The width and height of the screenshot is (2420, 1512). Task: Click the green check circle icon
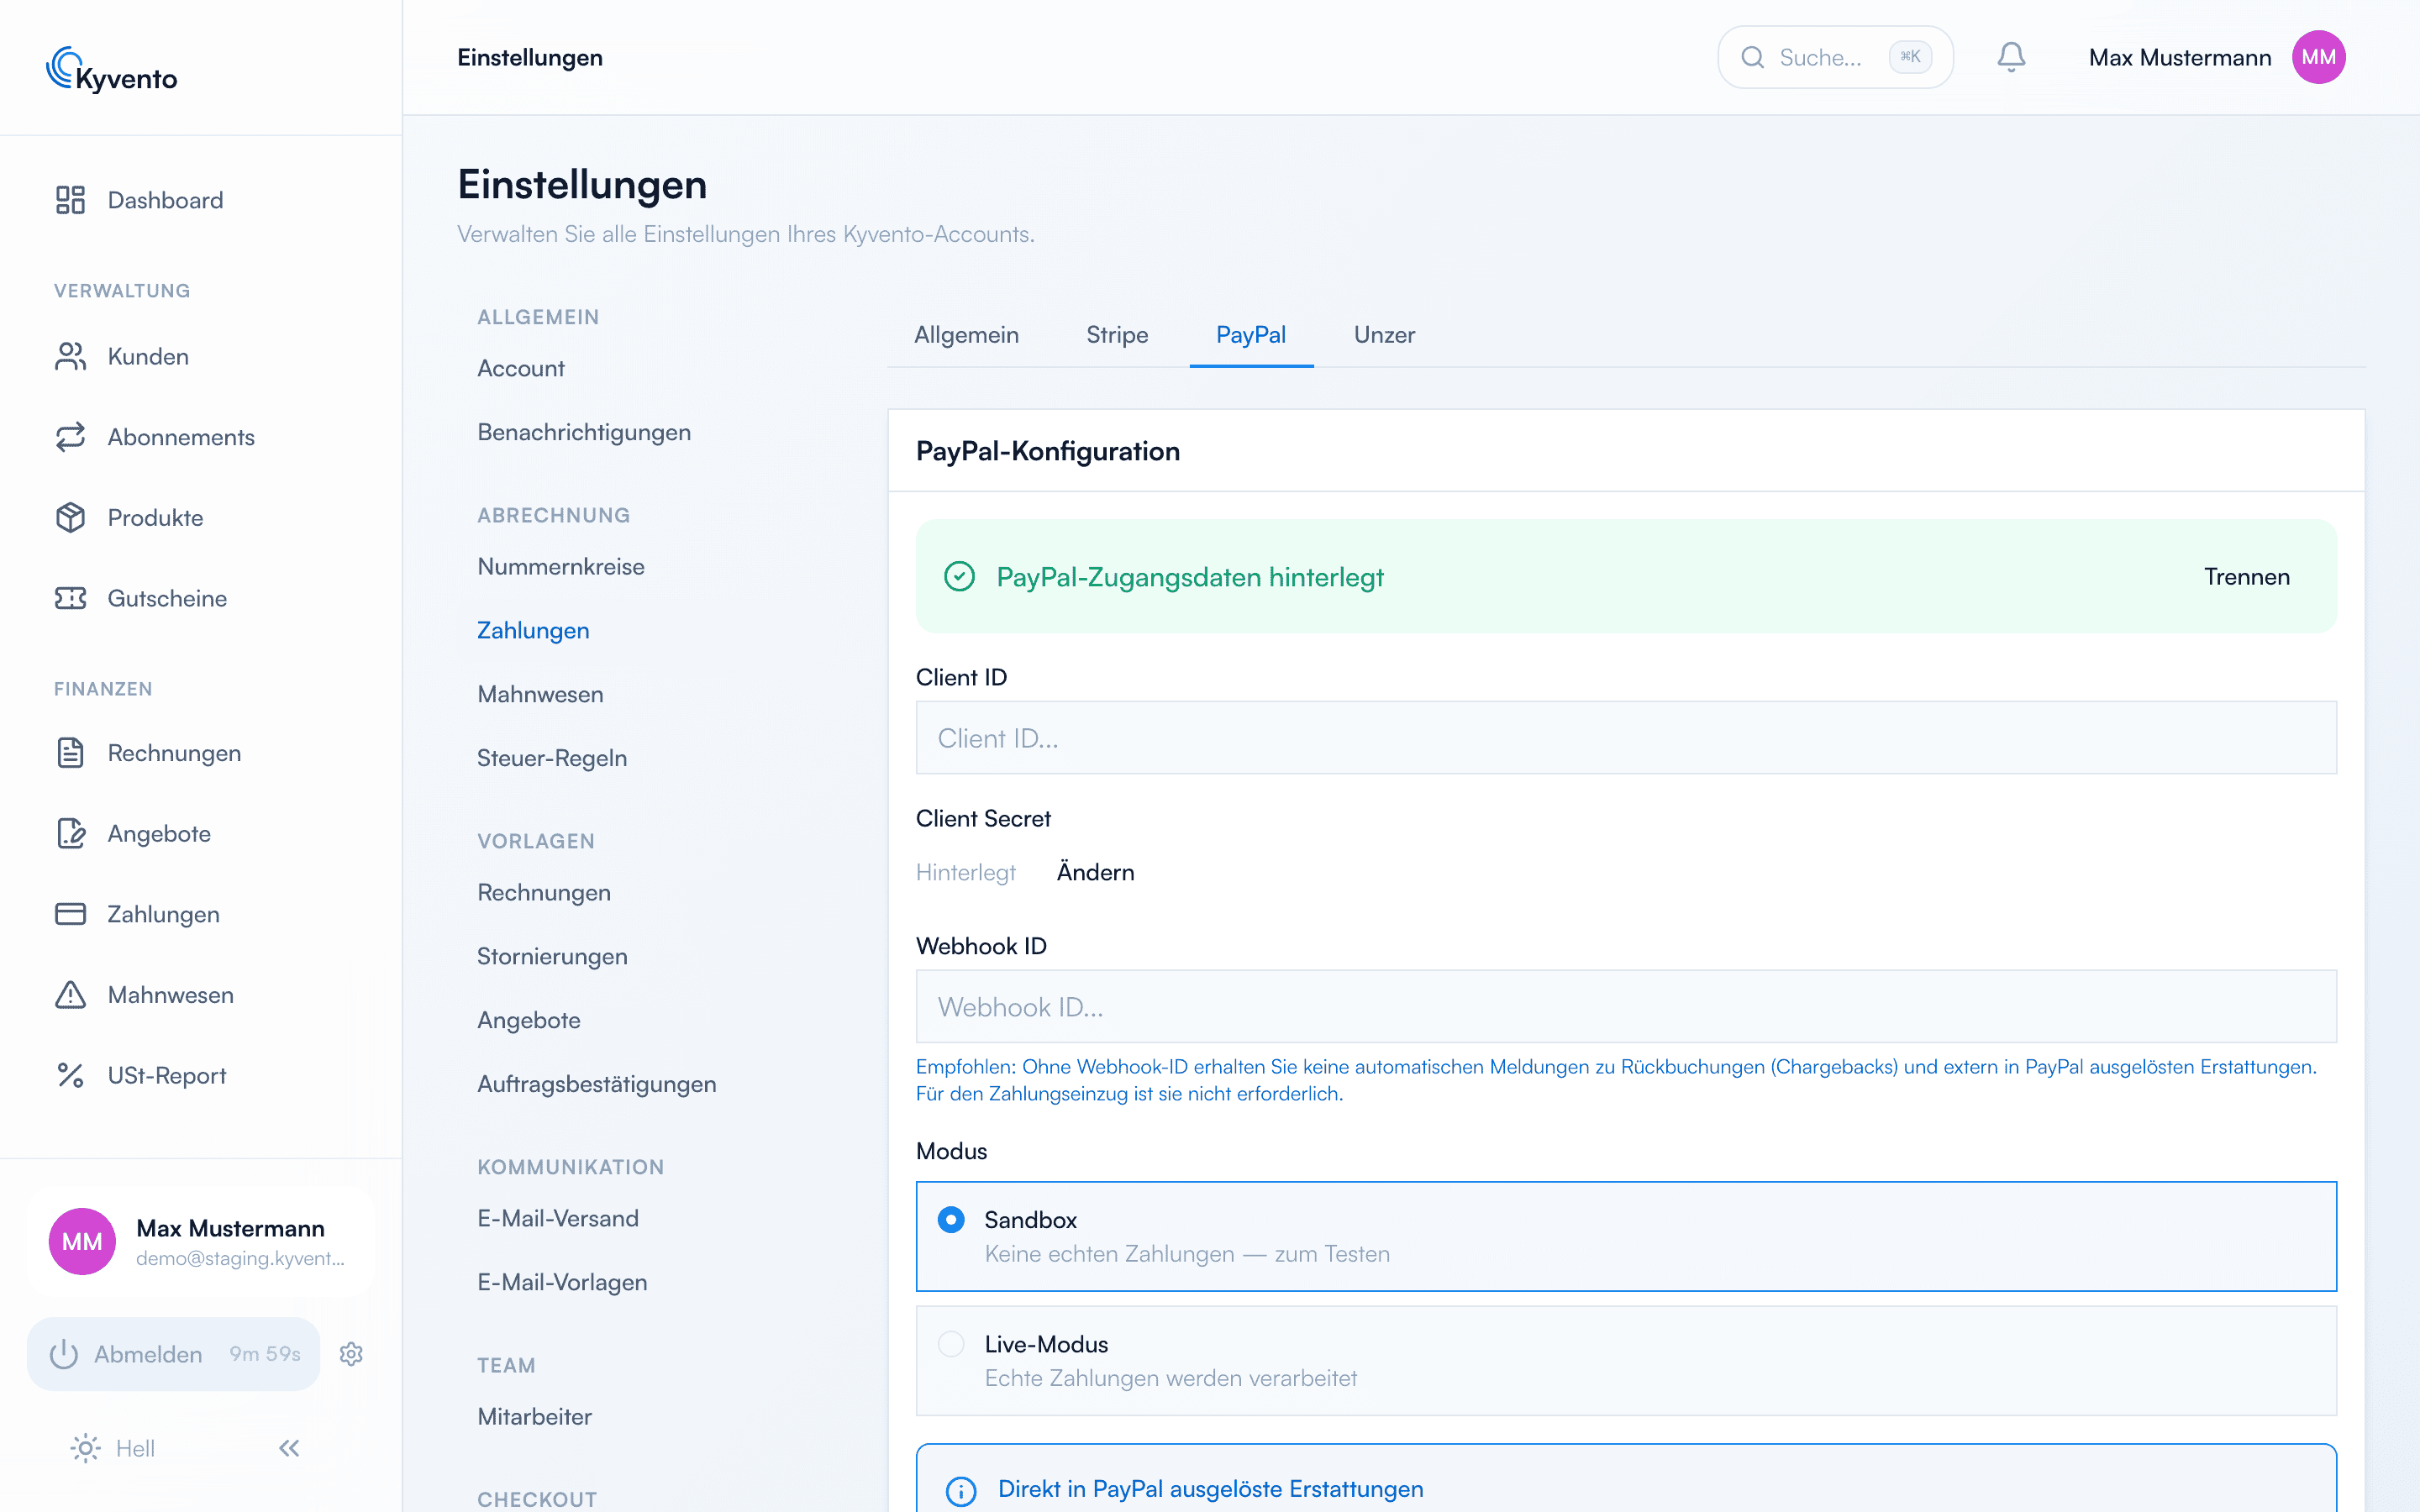click(x=959, y=576)
